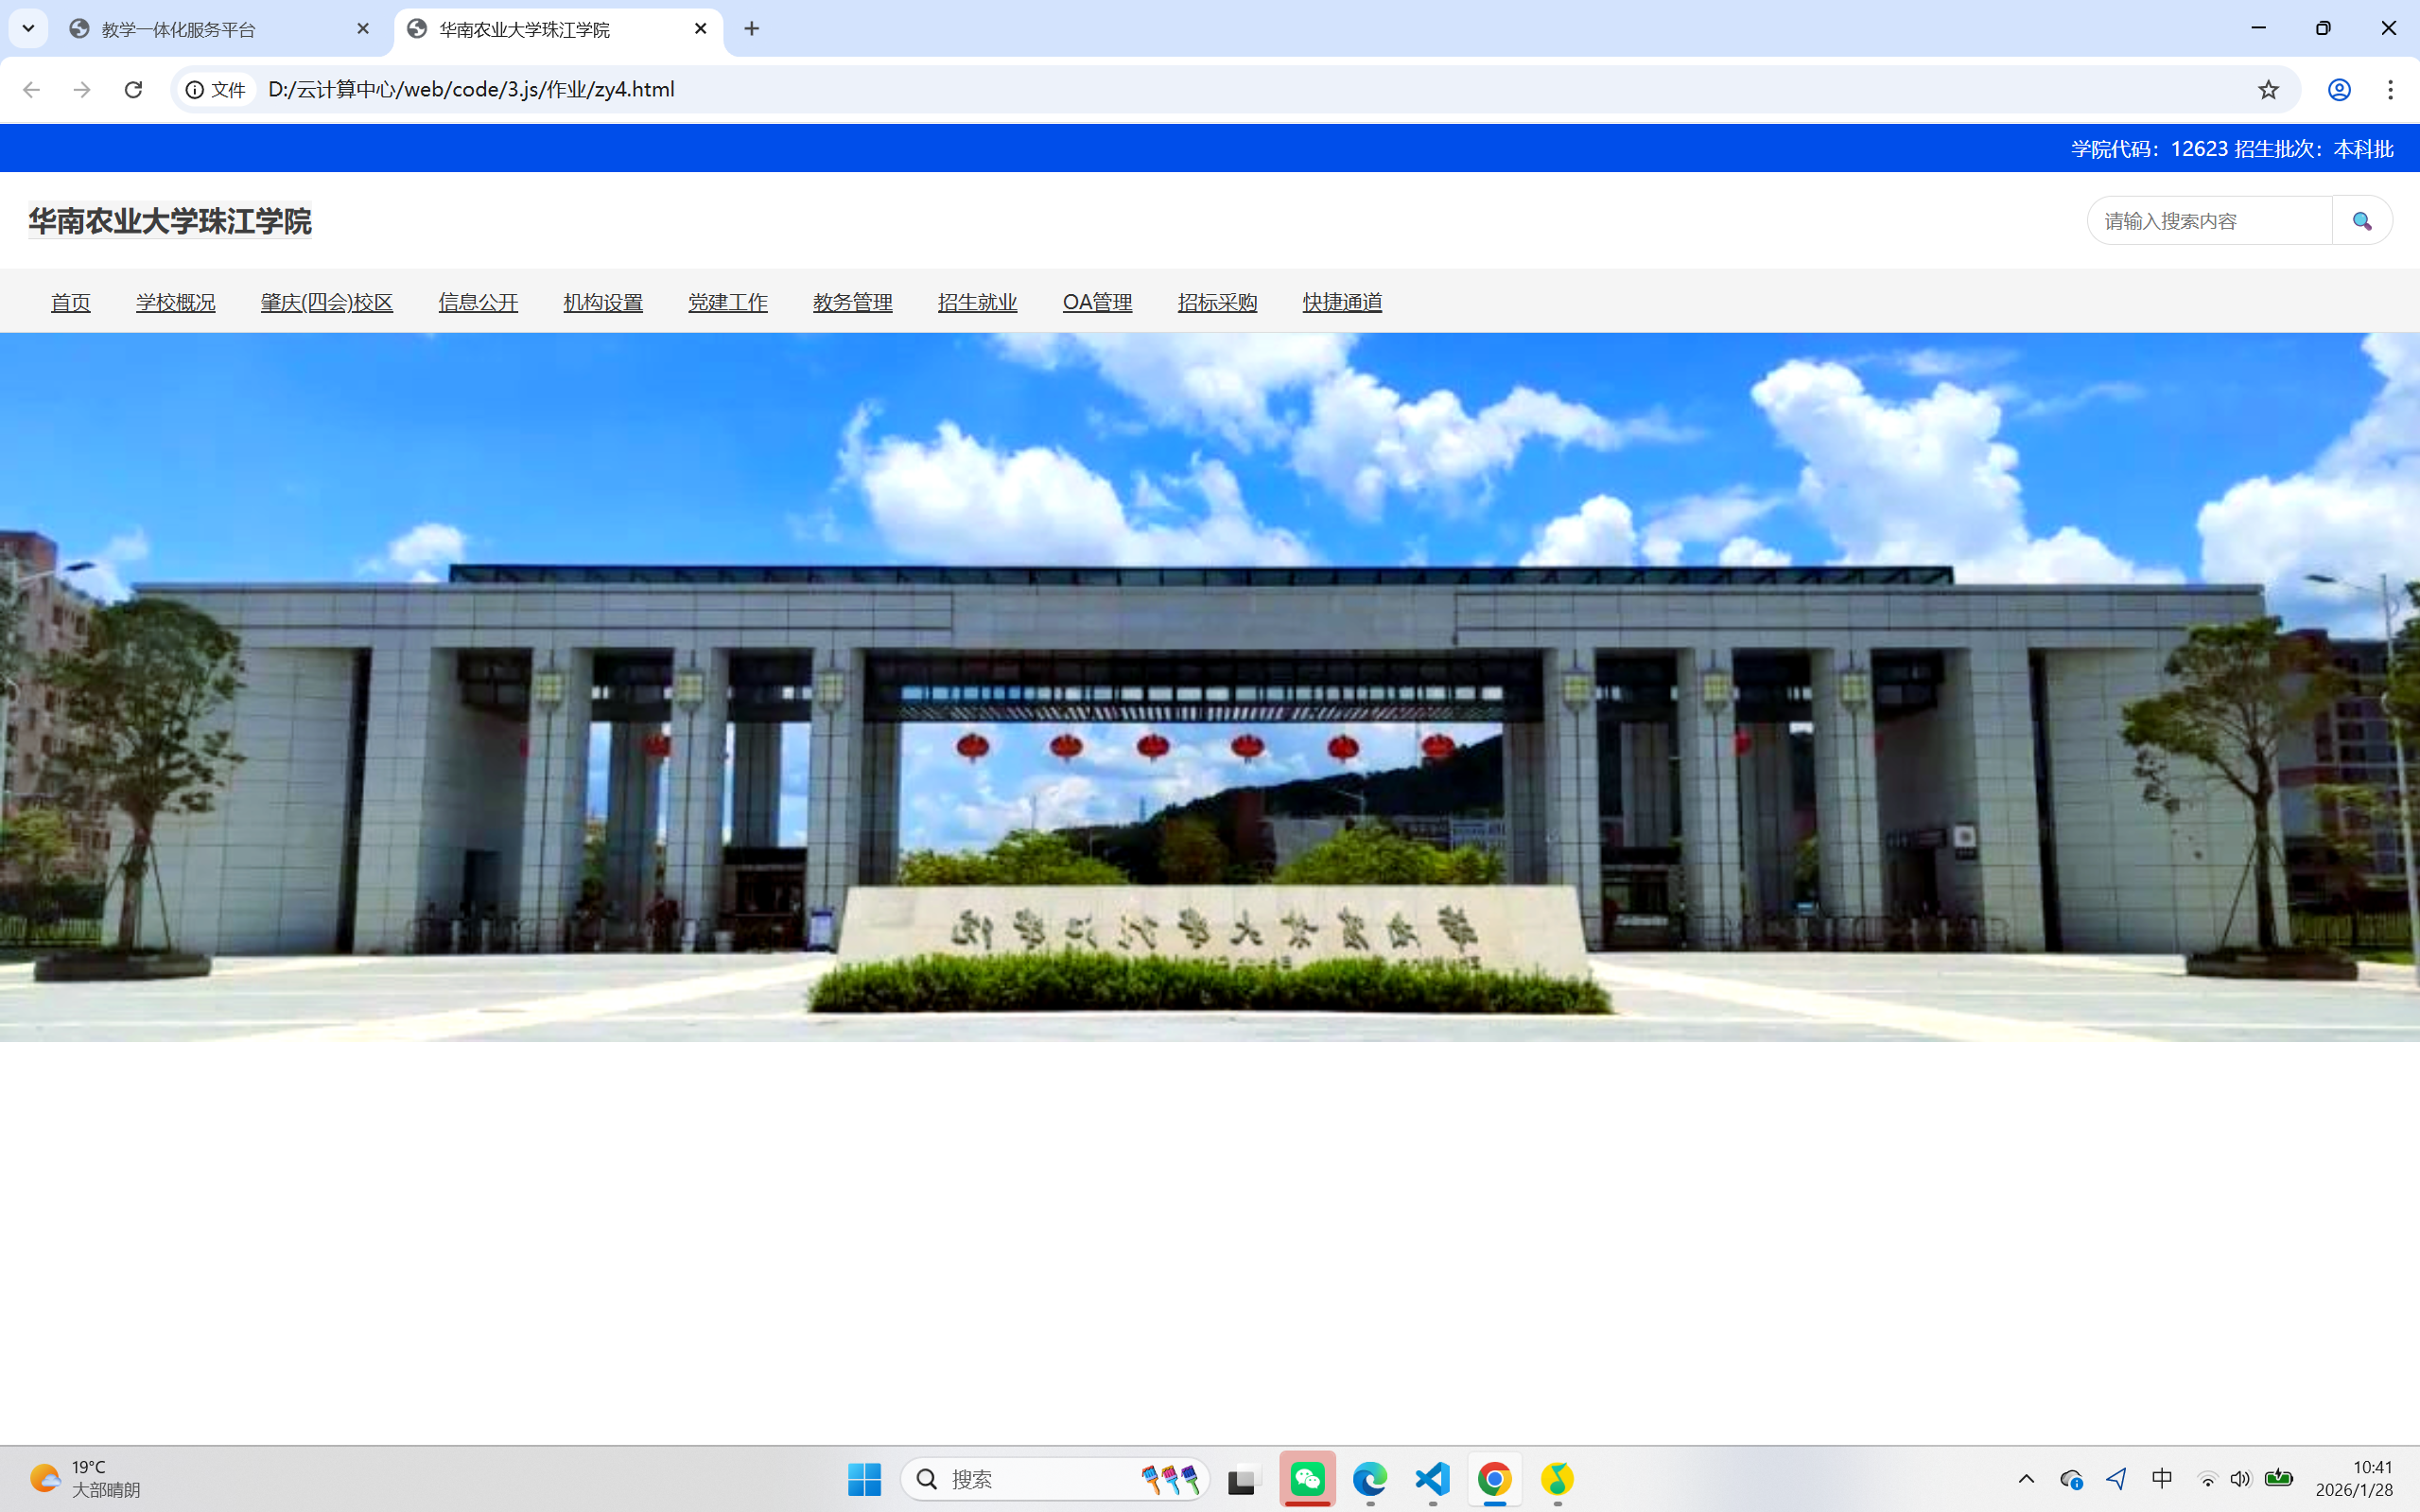Open Chrome profile avatar icon
The image size is (2420, 1512).
click(2338, 90)
